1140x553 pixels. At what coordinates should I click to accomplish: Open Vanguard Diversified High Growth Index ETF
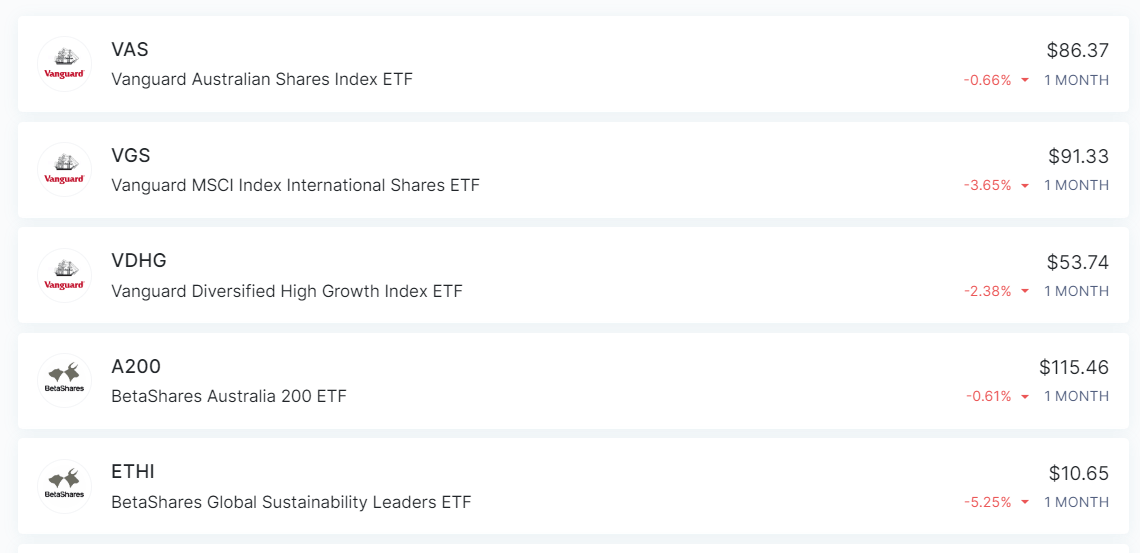pyautogui.click(x=286, y=291)
